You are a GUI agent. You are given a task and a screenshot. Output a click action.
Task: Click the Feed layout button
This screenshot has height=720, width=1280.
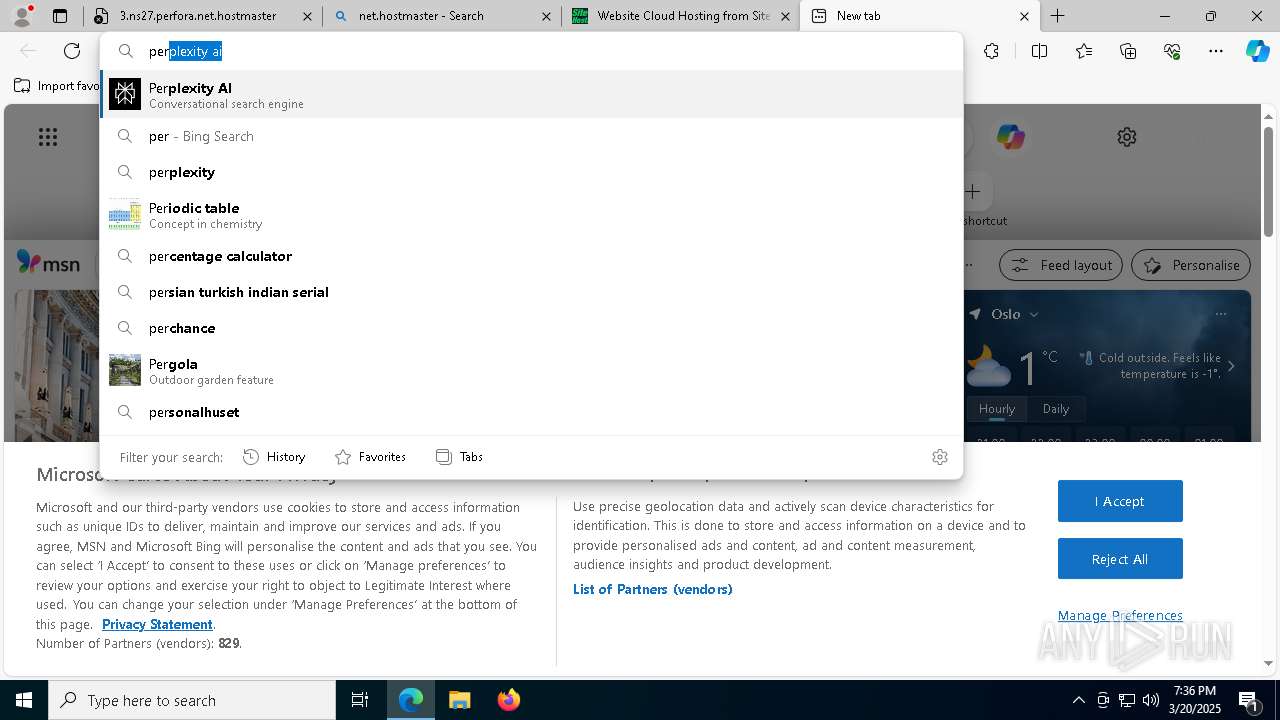[x=1061, y=265]
